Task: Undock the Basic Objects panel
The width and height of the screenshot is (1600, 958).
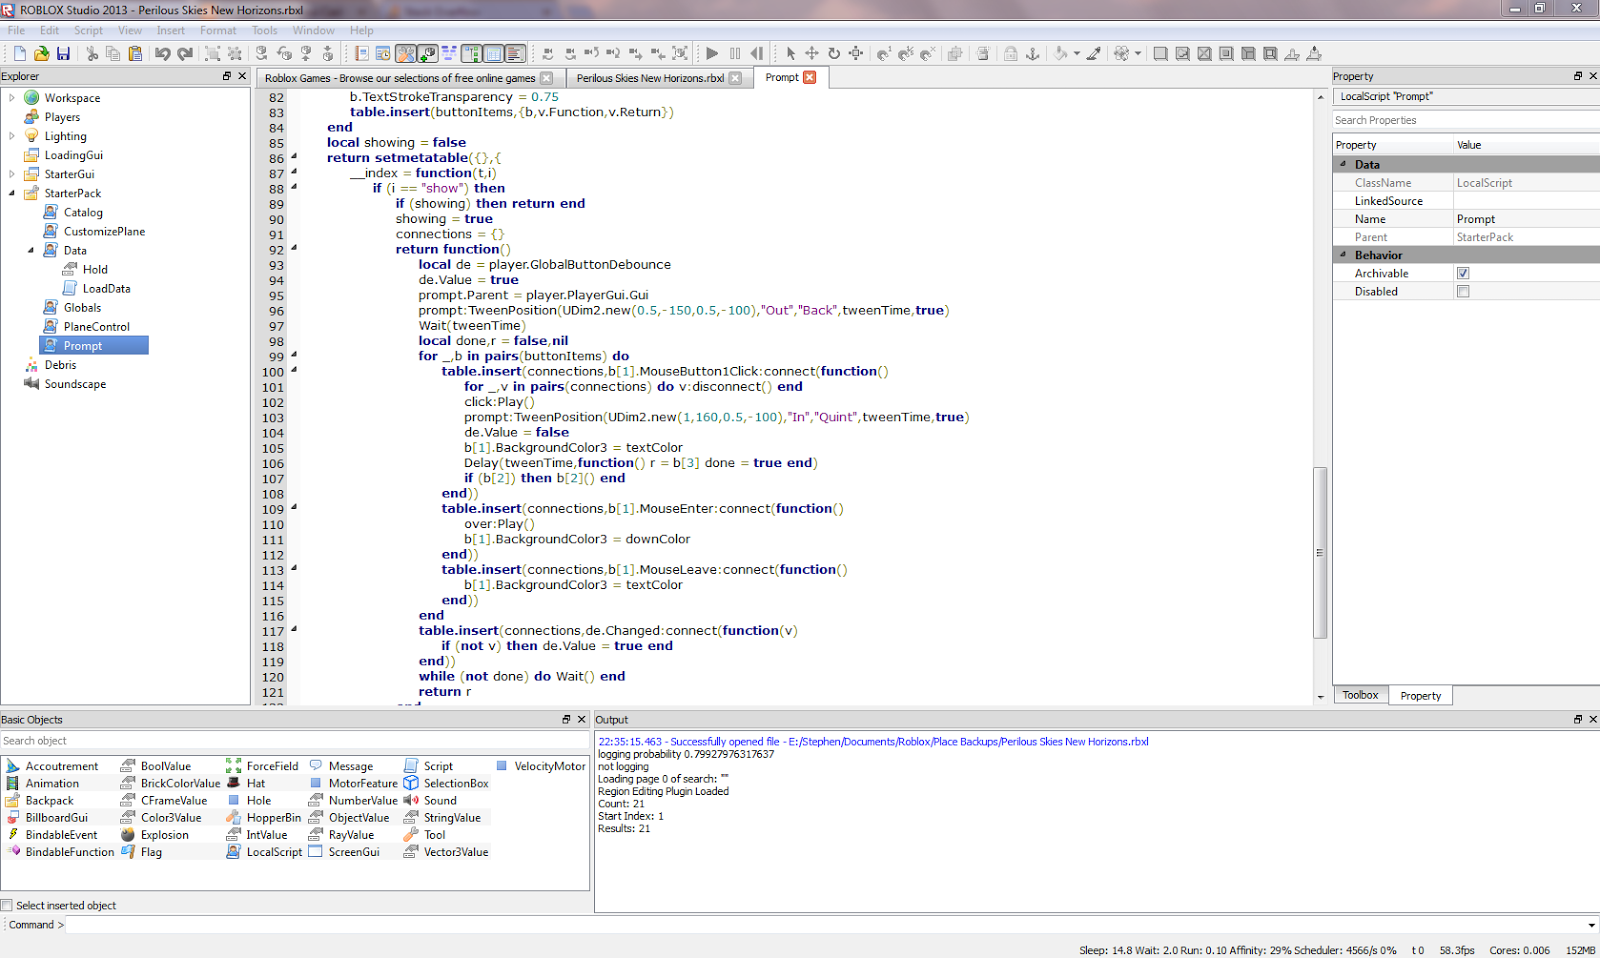Action: click(x=566, y=719)
